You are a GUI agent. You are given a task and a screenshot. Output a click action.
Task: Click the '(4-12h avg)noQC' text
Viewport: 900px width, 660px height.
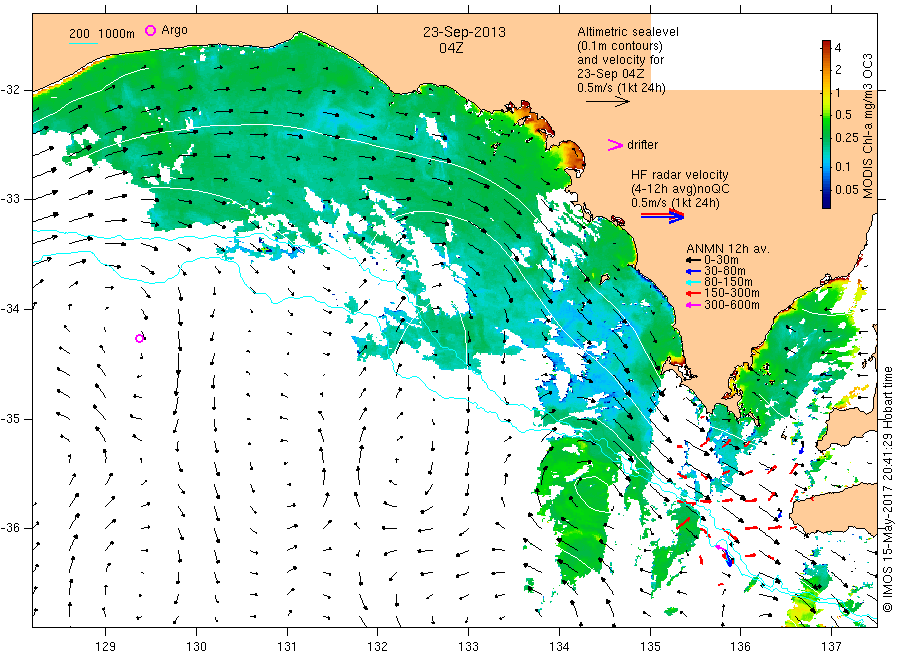tap(681, 189)
